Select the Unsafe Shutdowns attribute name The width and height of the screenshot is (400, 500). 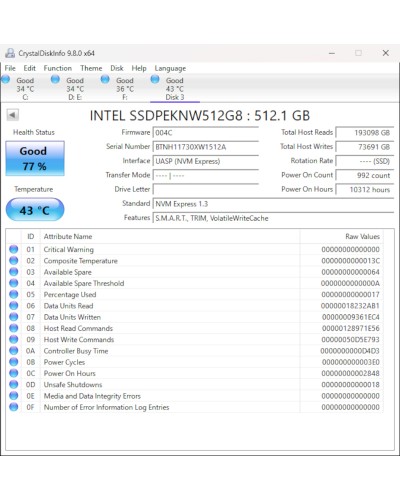[73, 385]
